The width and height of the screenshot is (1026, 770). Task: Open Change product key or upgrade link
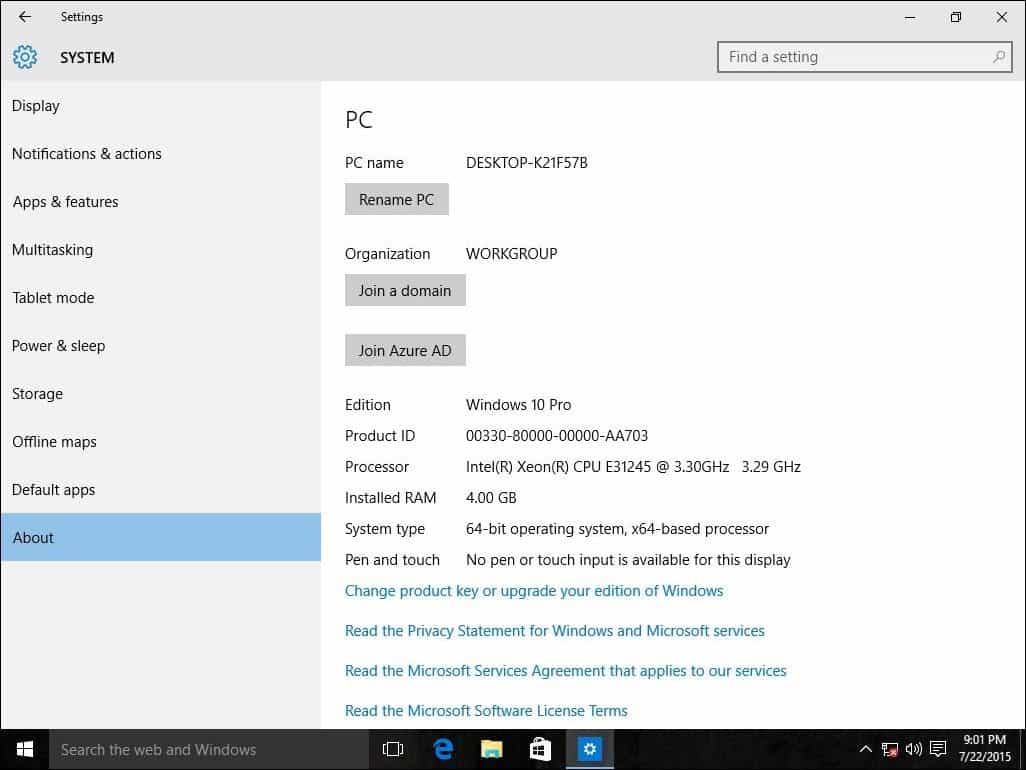(x=534, y=591)
